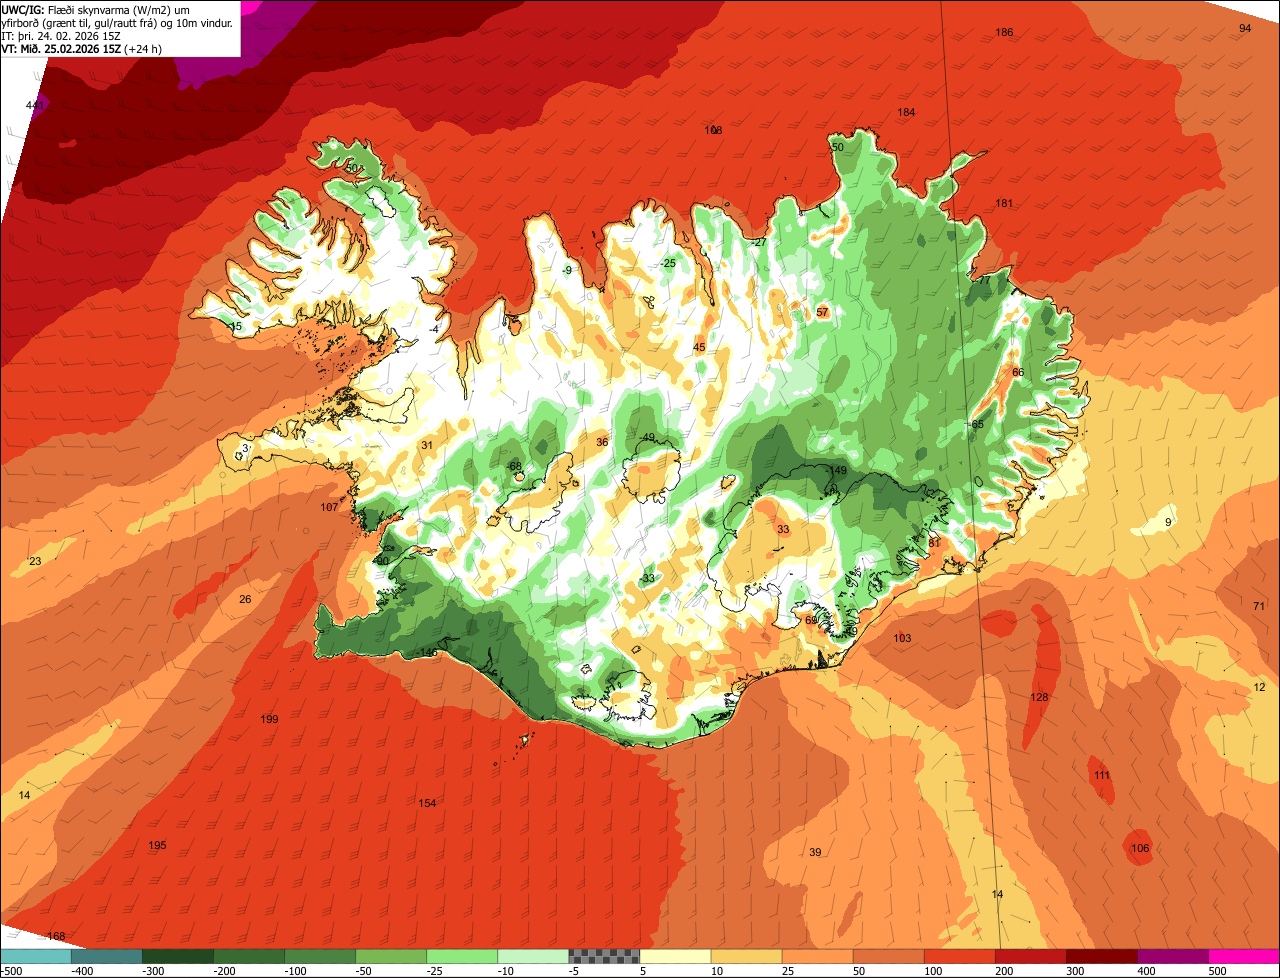
Task: Click the map value '441'
Action: [35, 105]
